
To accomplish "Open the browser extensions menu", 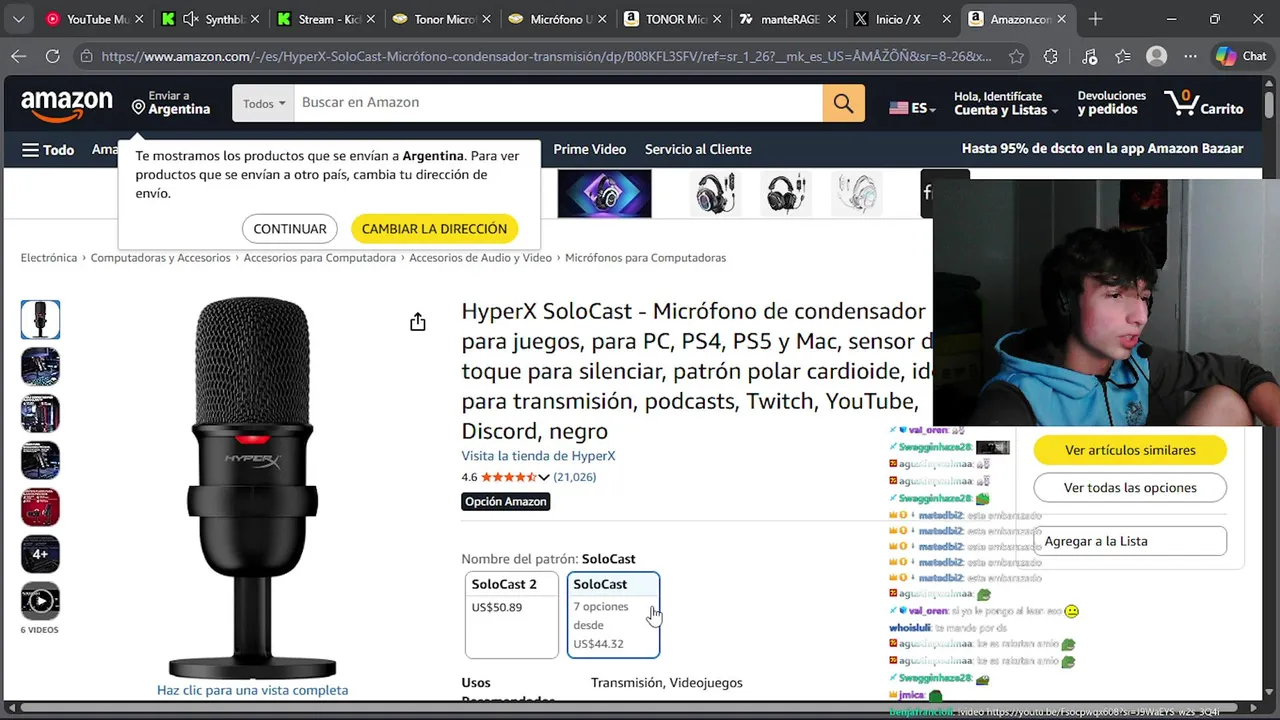I will click(1051, 57).
